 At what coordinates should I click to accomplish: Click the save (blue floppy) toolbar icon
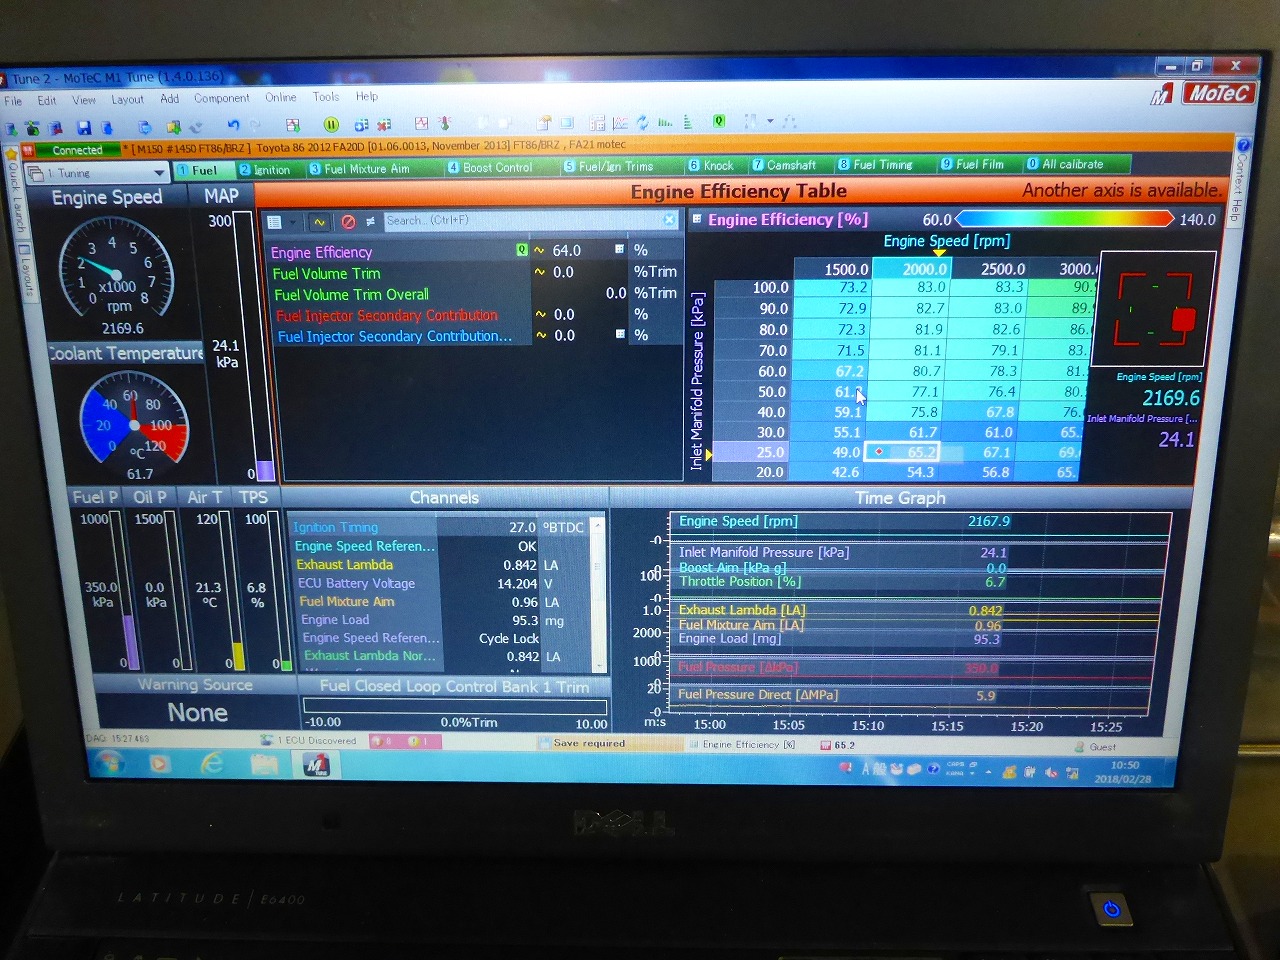[x=83, y=127]
